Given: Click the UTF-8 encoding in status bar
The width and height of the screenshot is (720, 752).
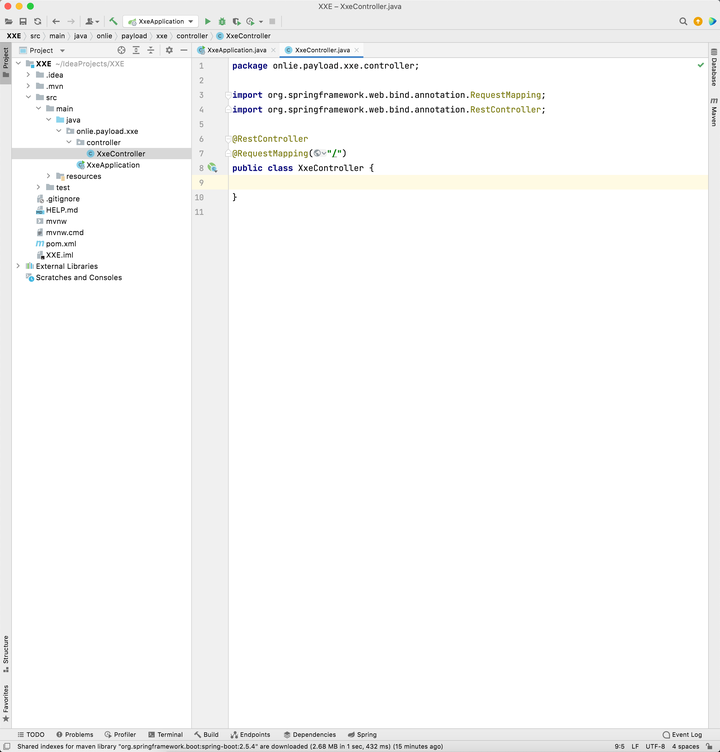Looking at the screenshot, I should [x=655, y=746].
